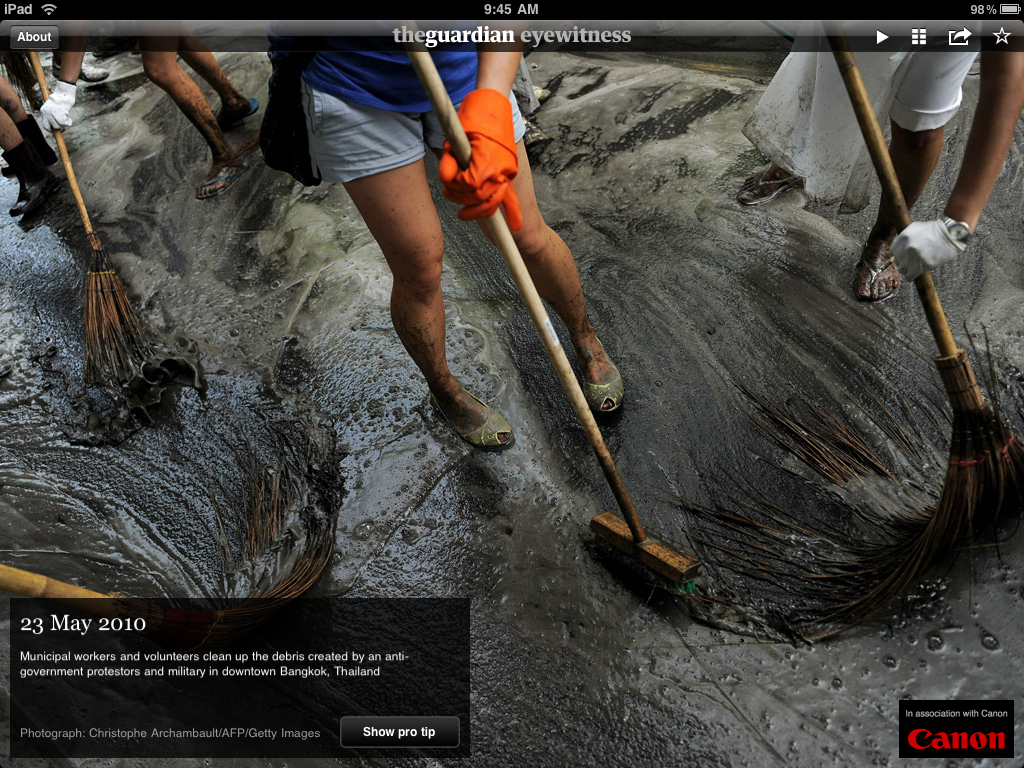This screenshot has height=768, width=1024.
Task: Click the wooden scrub brush head
Action: (x=645, y=547)
